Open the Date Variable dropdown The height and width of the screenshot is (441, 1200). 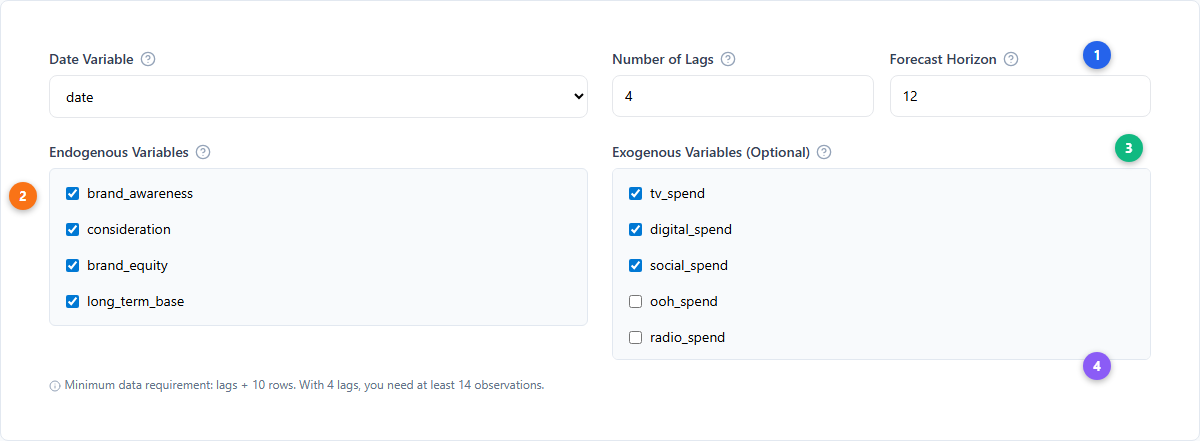[318, 97]
